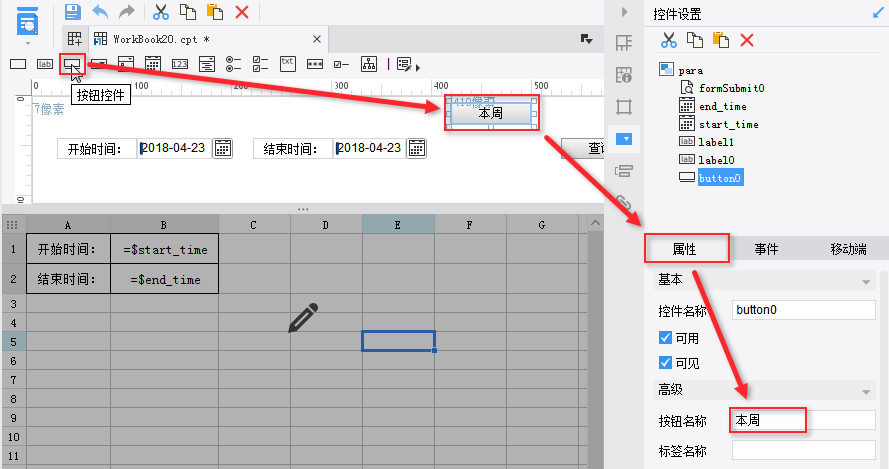
Task: Copy using the main toolbar copy icon
Action: [188, 11]
